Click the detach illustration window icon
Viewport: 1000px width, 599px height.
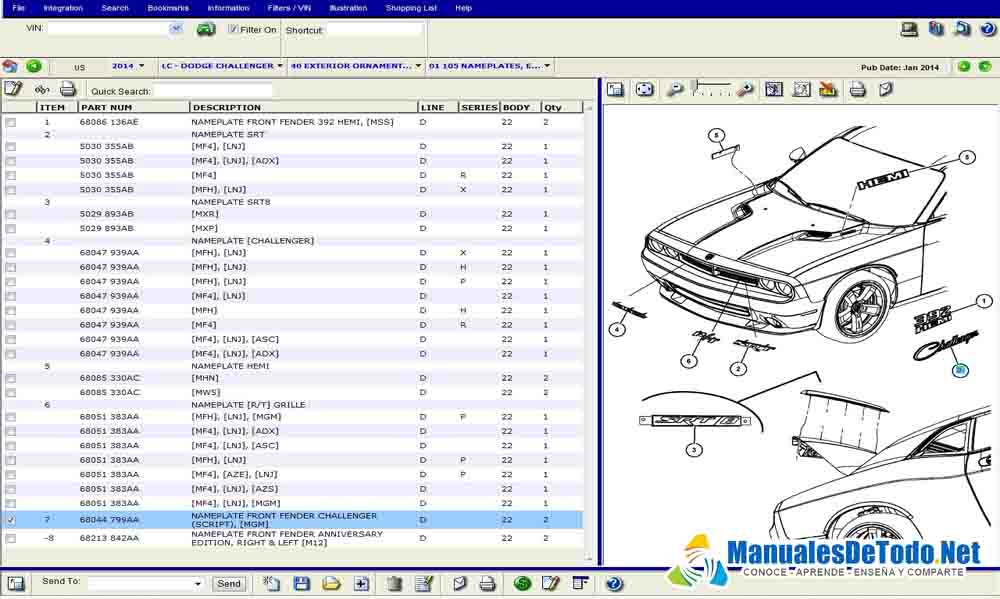(615, 90)
